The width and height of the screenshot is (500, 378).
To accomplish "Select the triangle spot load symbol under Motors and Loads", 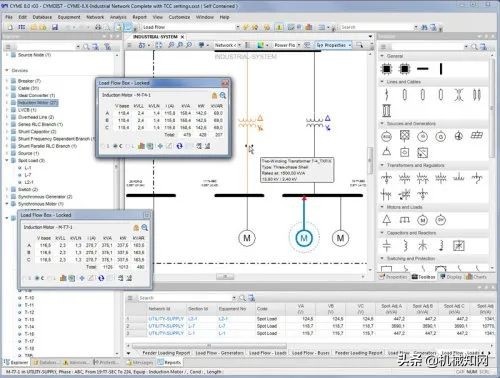I will point(386,220).
